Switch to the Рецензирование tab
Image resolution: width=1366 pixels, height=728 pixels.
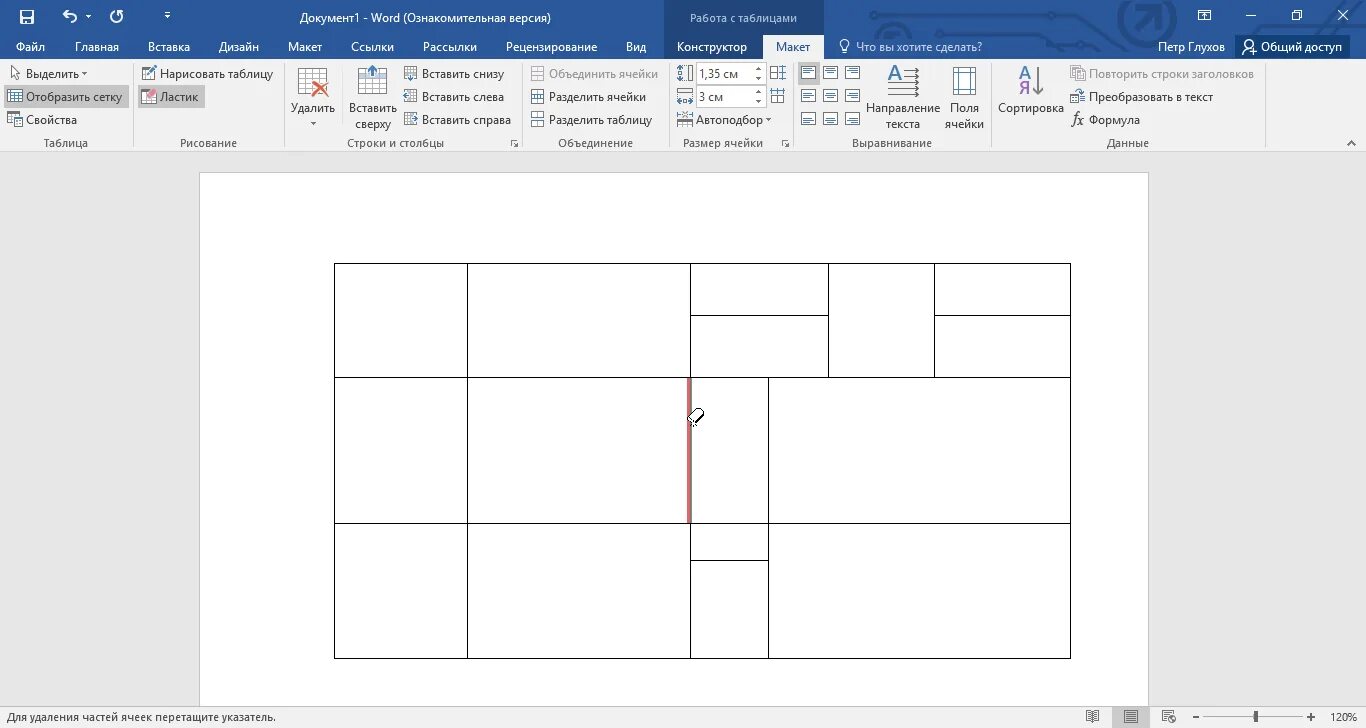coord(551,47)
